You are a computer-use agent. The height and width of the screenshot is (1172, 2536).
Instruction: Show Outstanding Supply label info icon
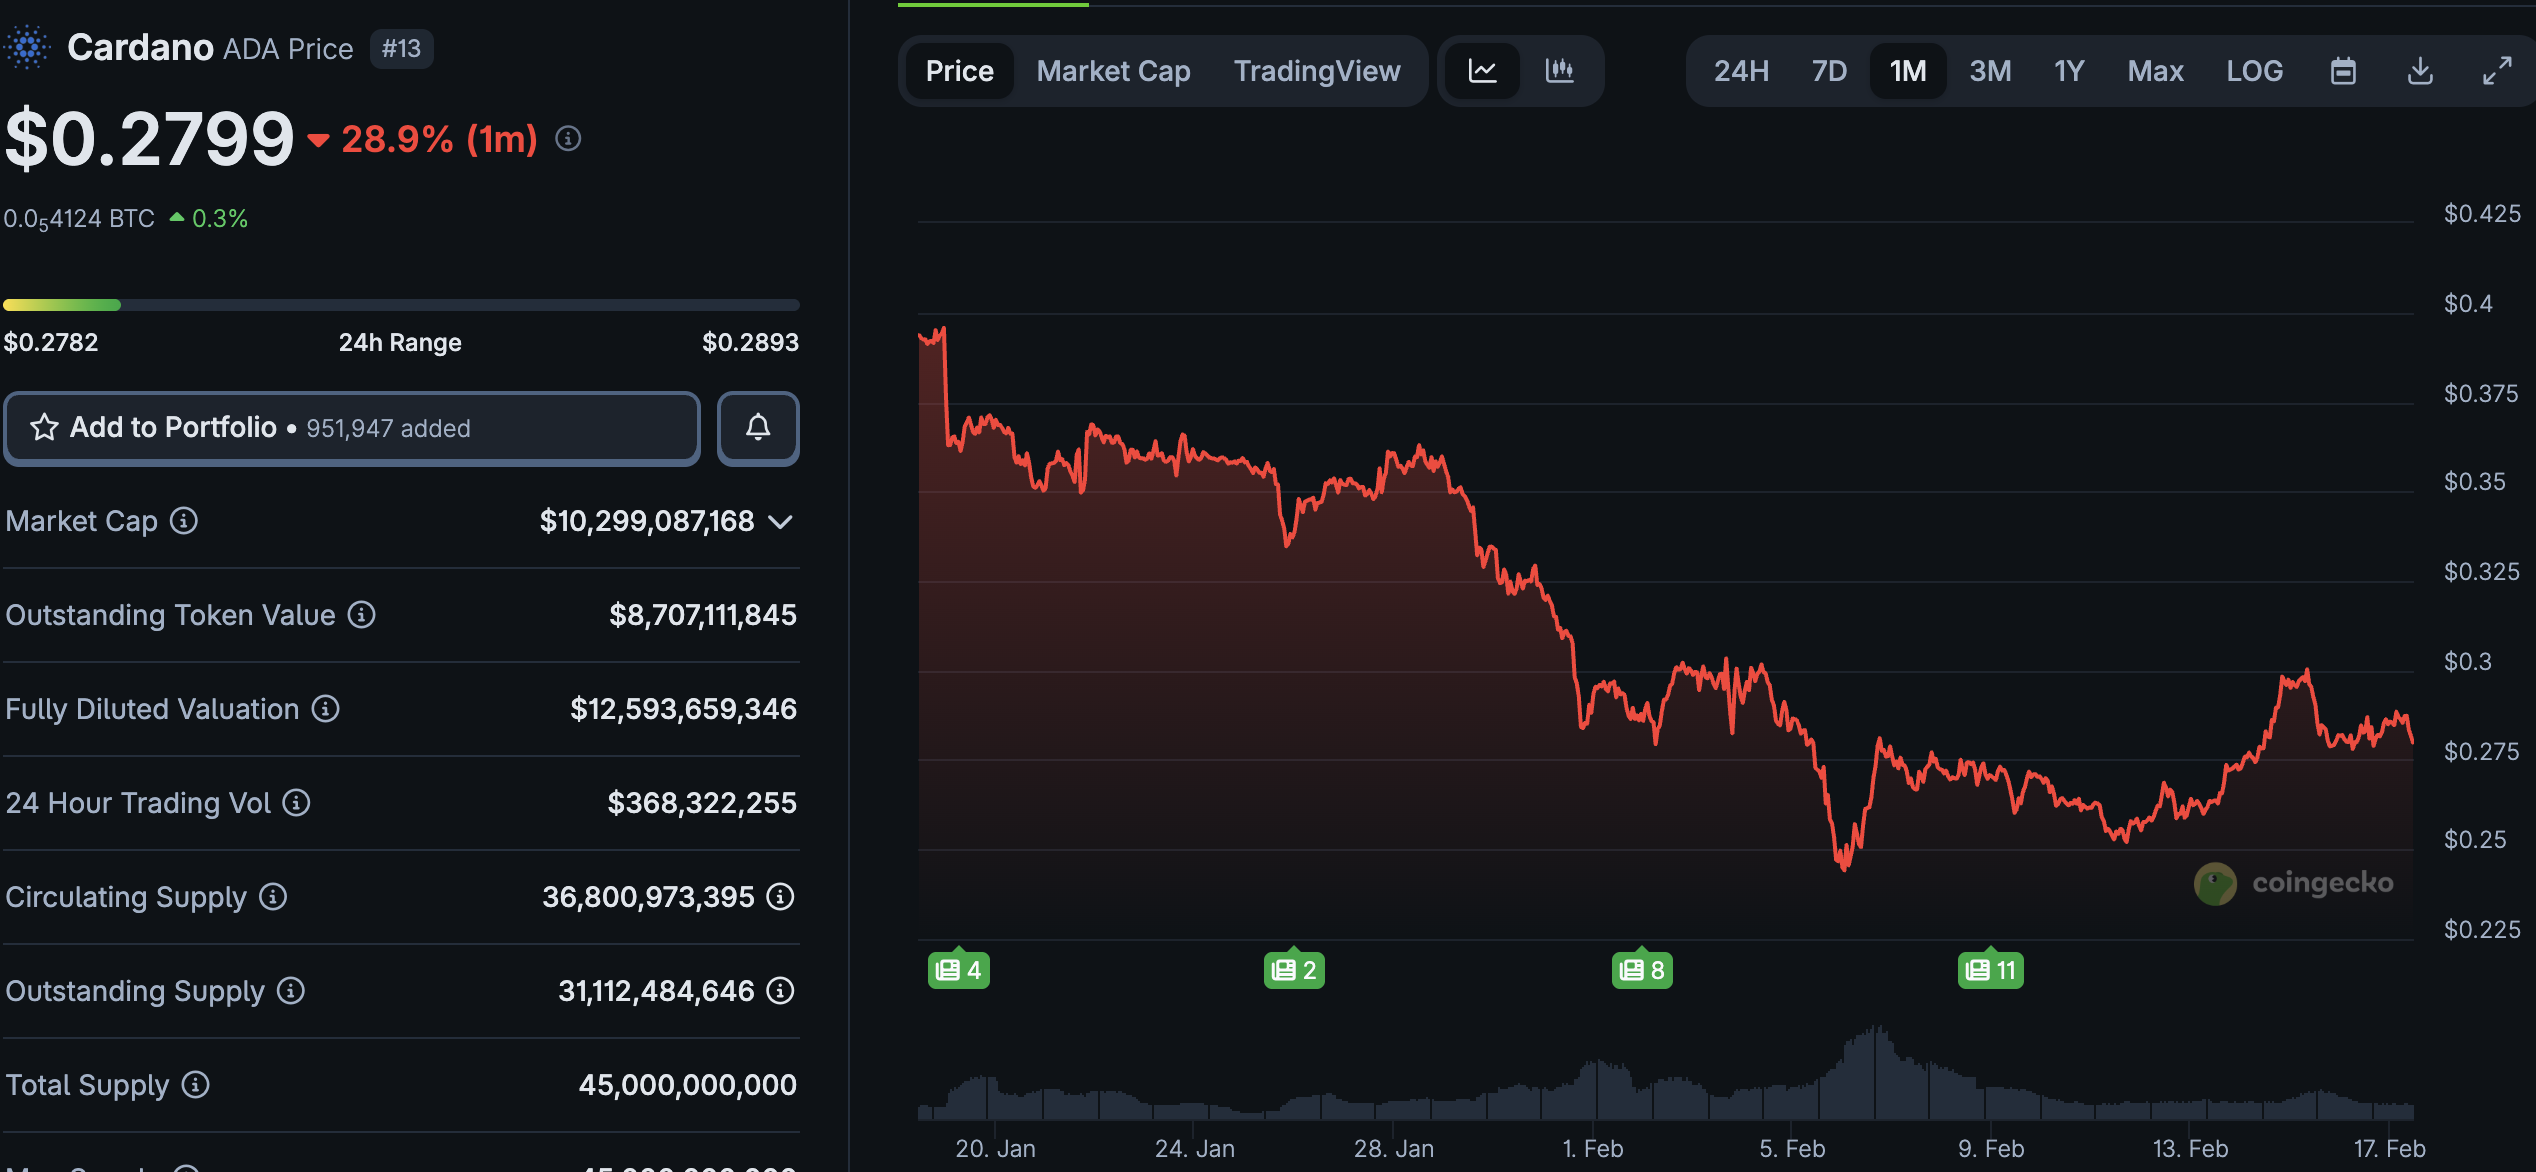pos(291,991)
